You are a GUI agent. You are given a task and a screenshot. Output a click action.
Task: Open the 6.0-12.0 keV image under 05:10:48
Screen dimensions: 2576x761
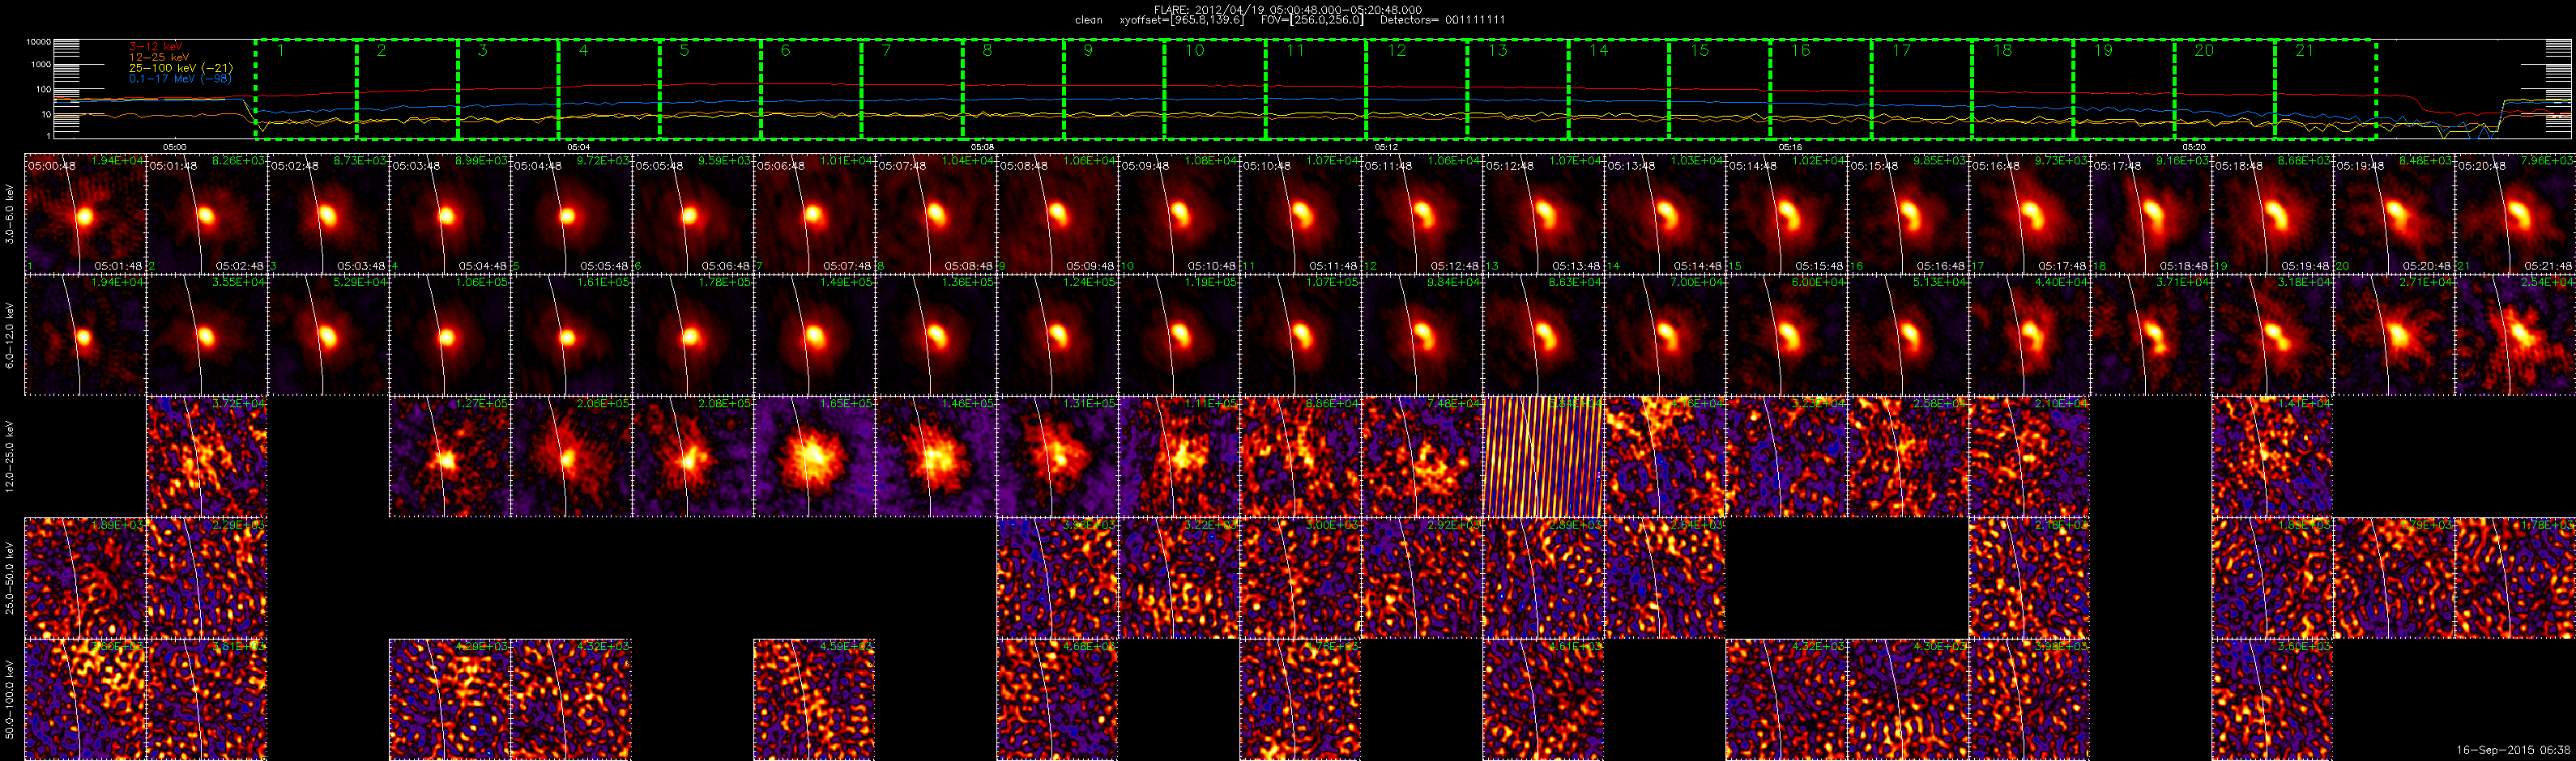1300,335
